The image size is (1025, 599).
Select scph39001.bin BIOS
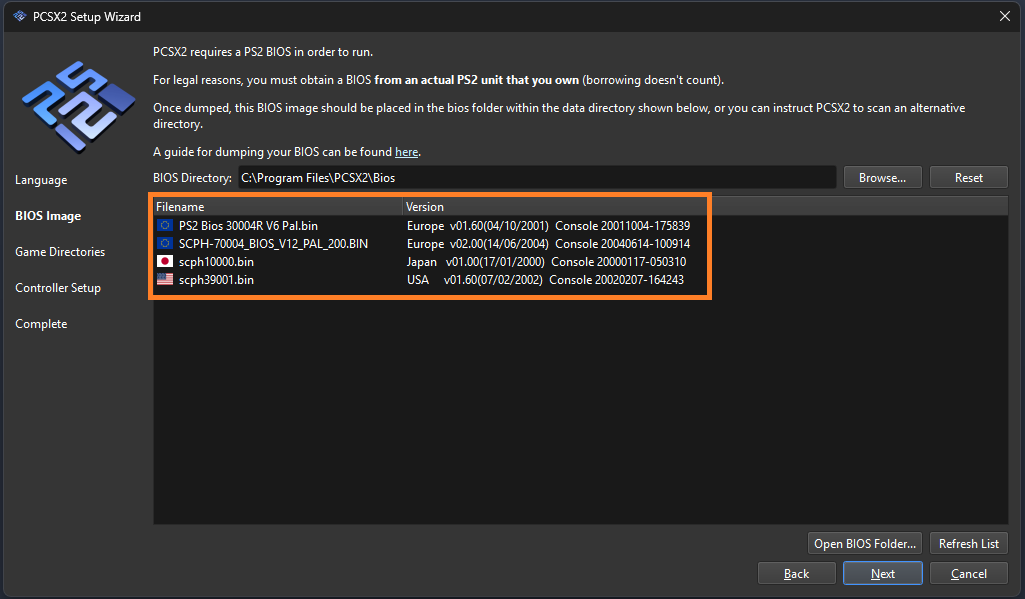216,279
